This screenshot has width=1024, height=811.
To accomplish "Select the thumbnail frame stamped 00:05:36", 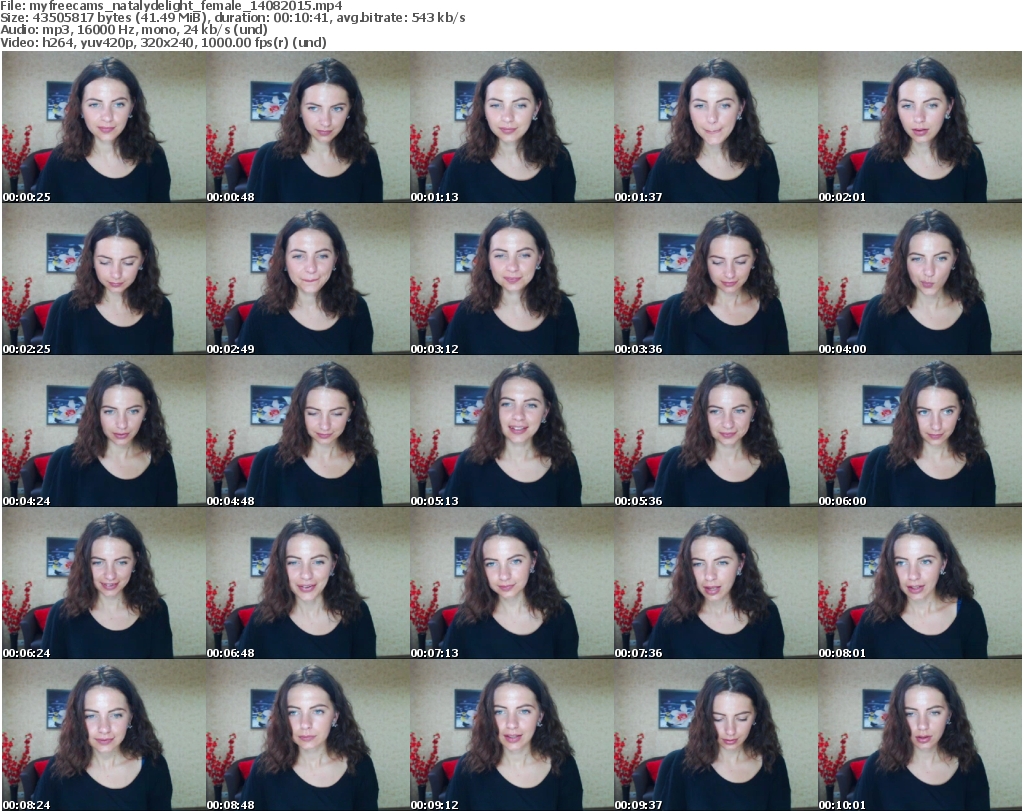I will (715, 432).
